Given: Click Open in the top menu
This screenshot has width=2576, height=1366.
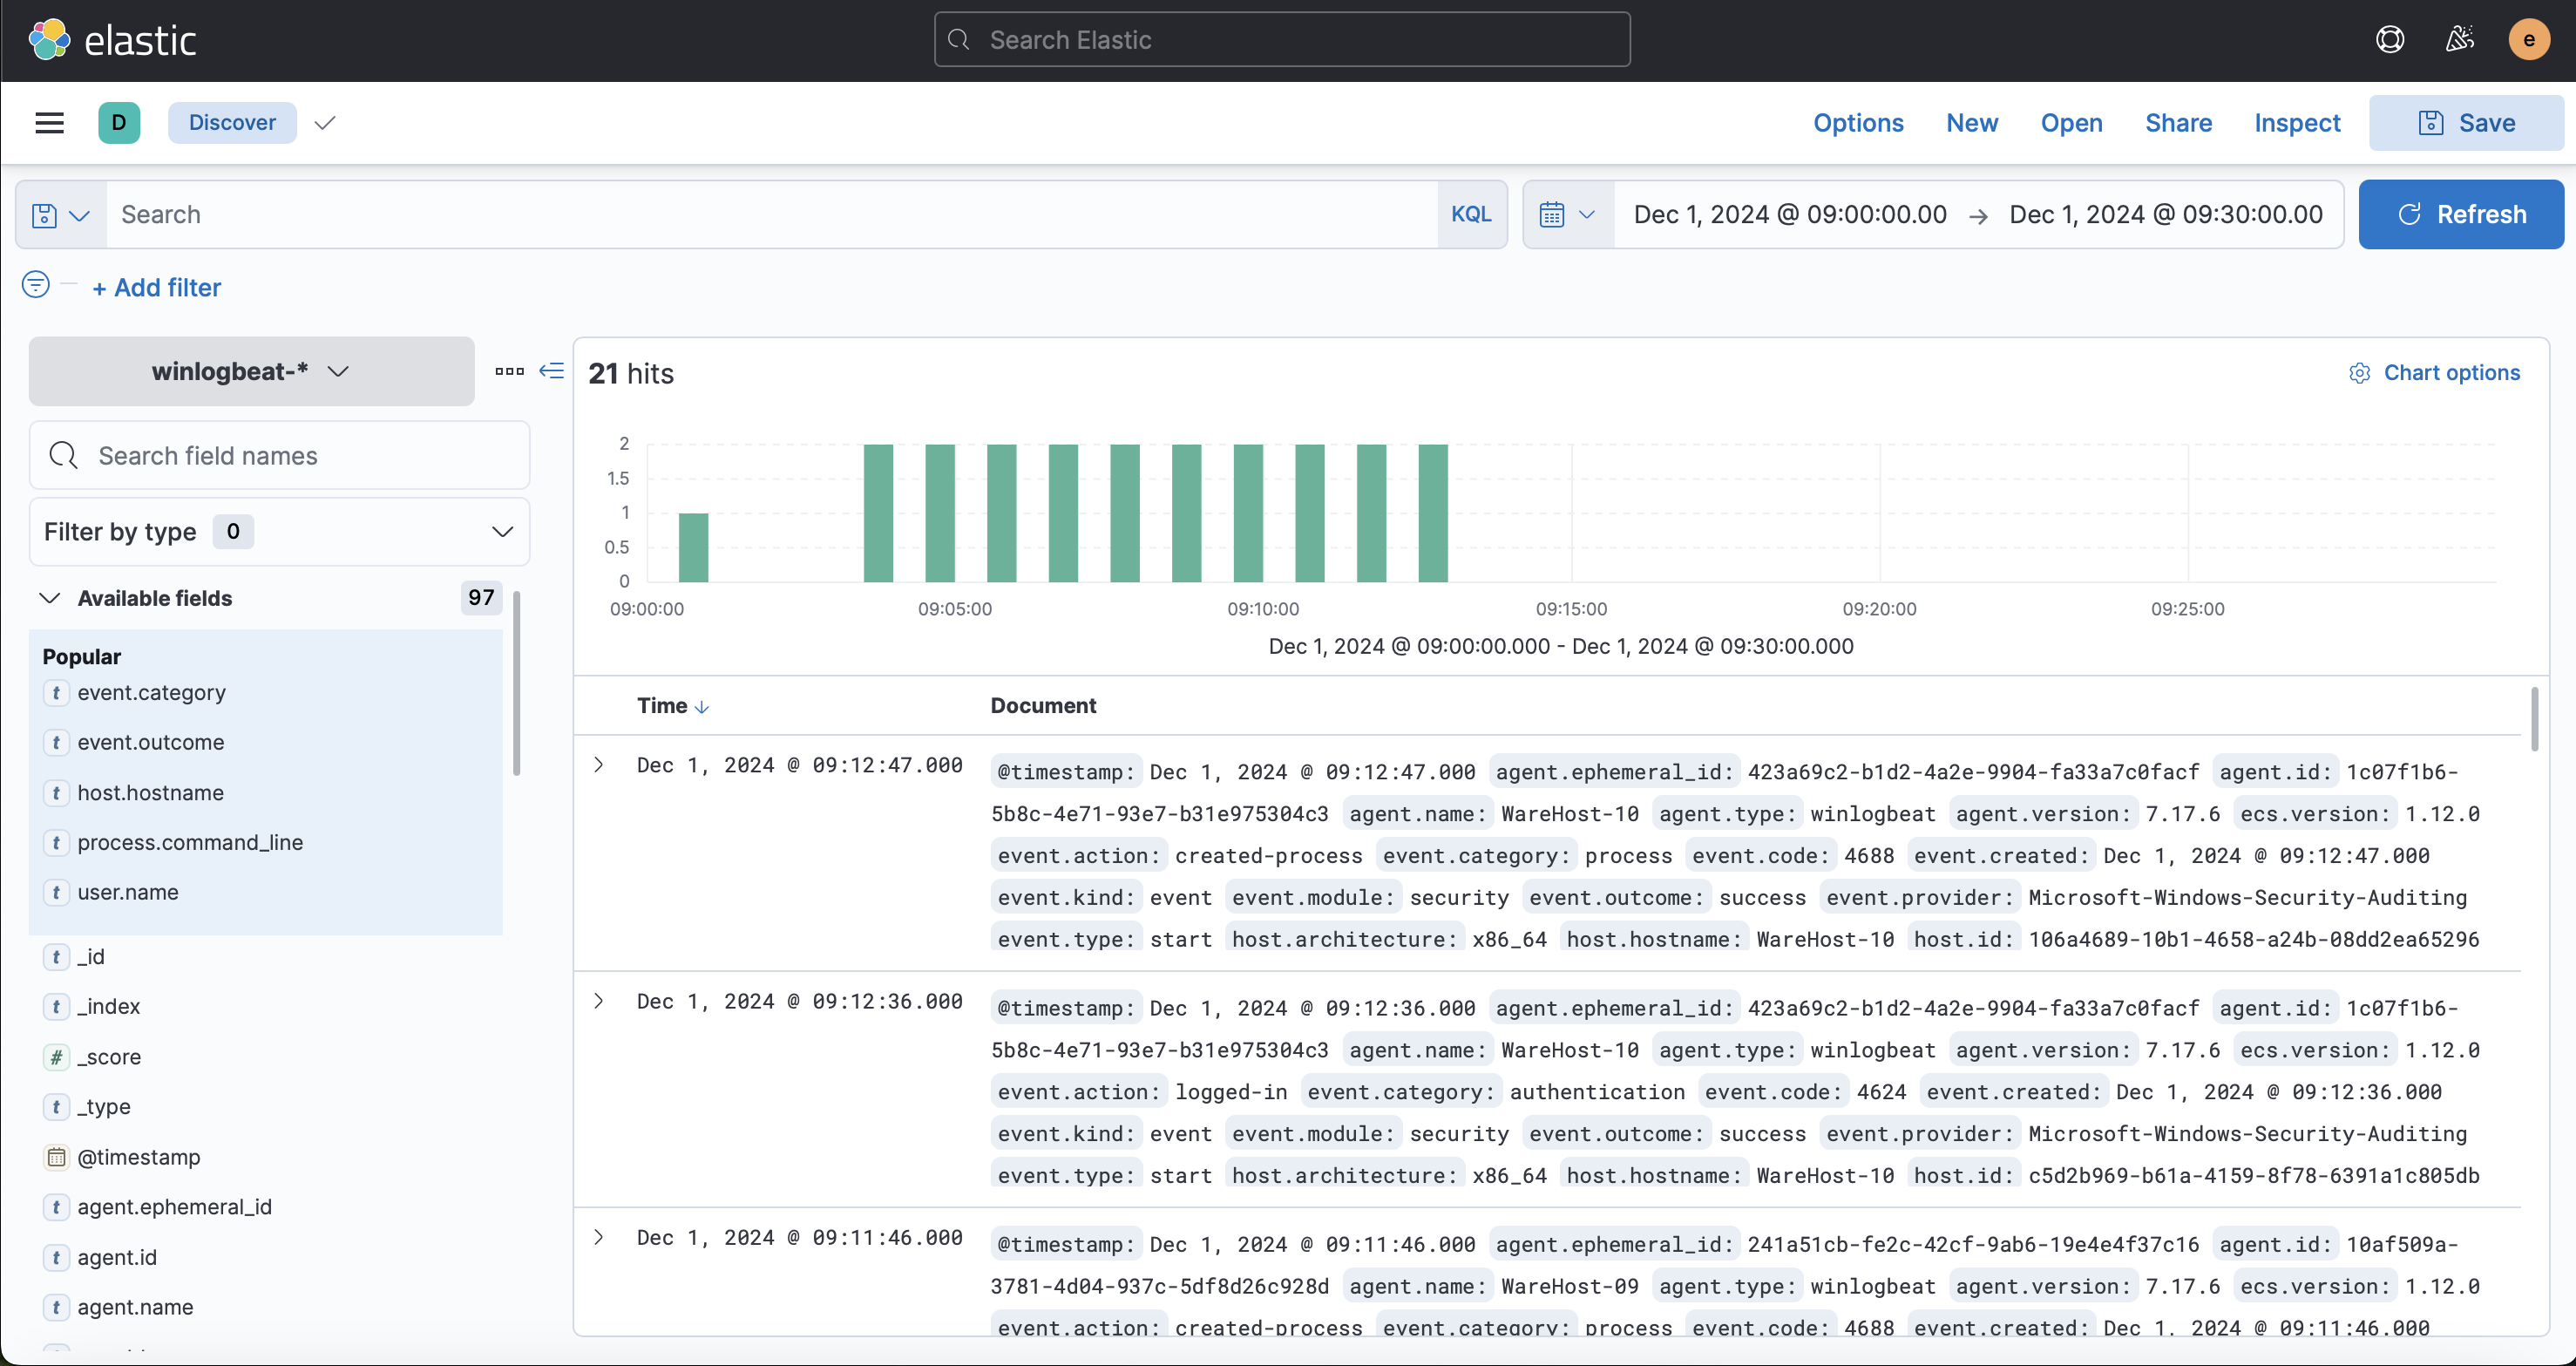Looking at the screenshot, I should [x=2071, y=123].
